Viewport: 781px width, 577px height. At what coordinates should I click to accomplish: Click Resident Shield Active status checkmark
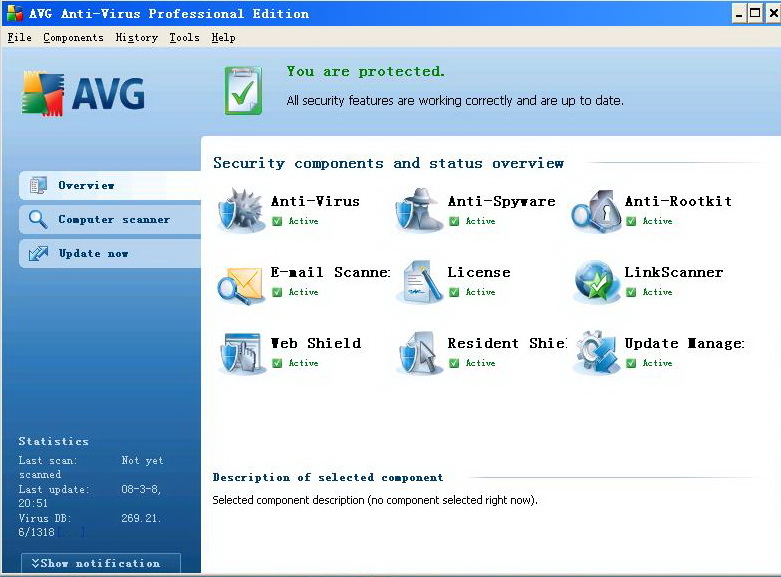(454, 363)
